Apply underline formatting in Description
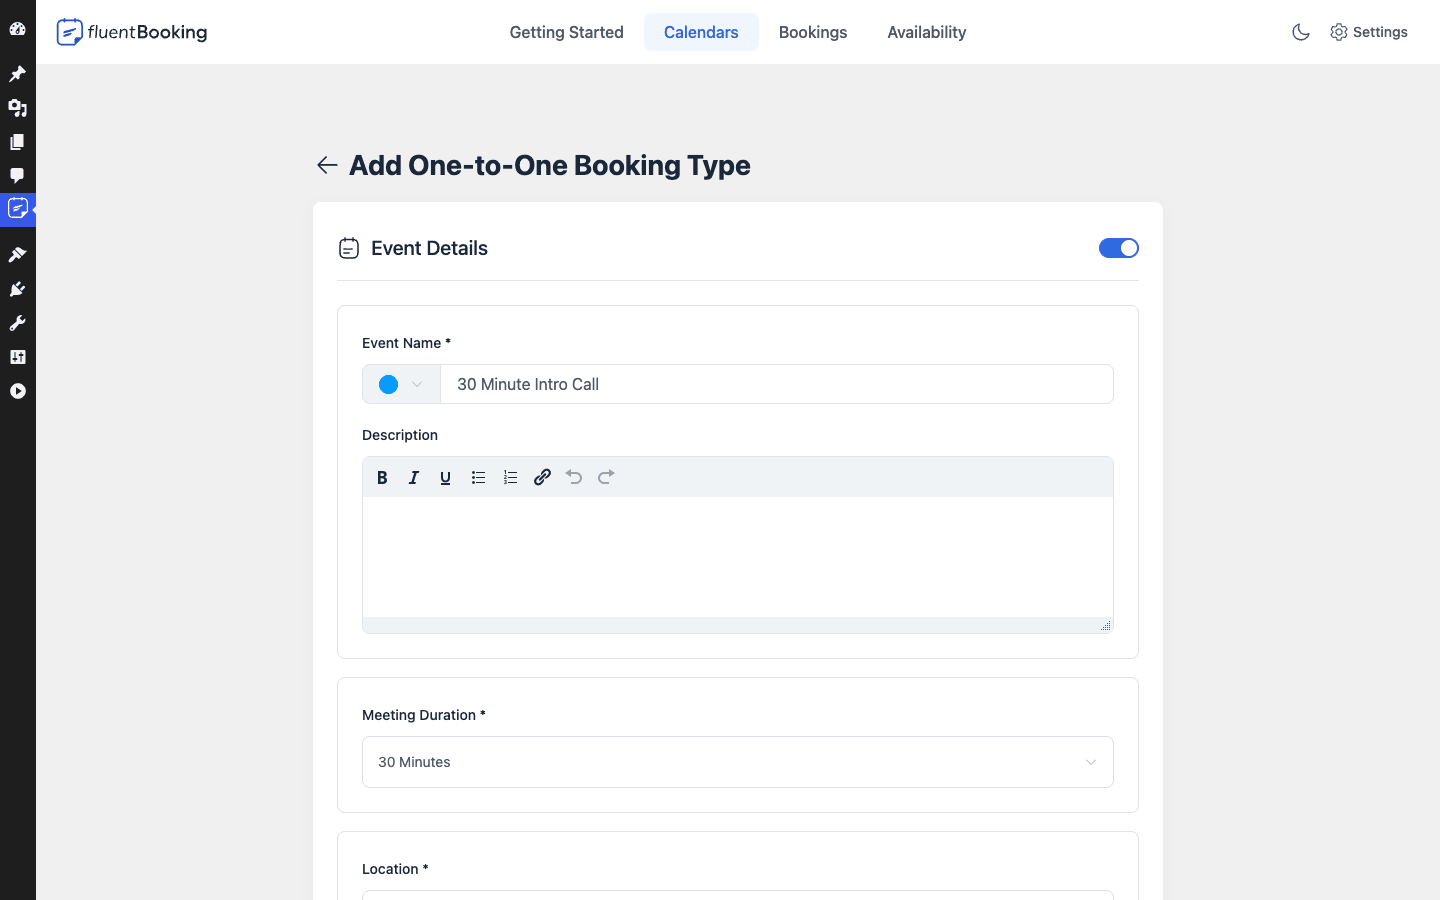The height and width of the screenshot is (900, 1440). coord(446,478)
